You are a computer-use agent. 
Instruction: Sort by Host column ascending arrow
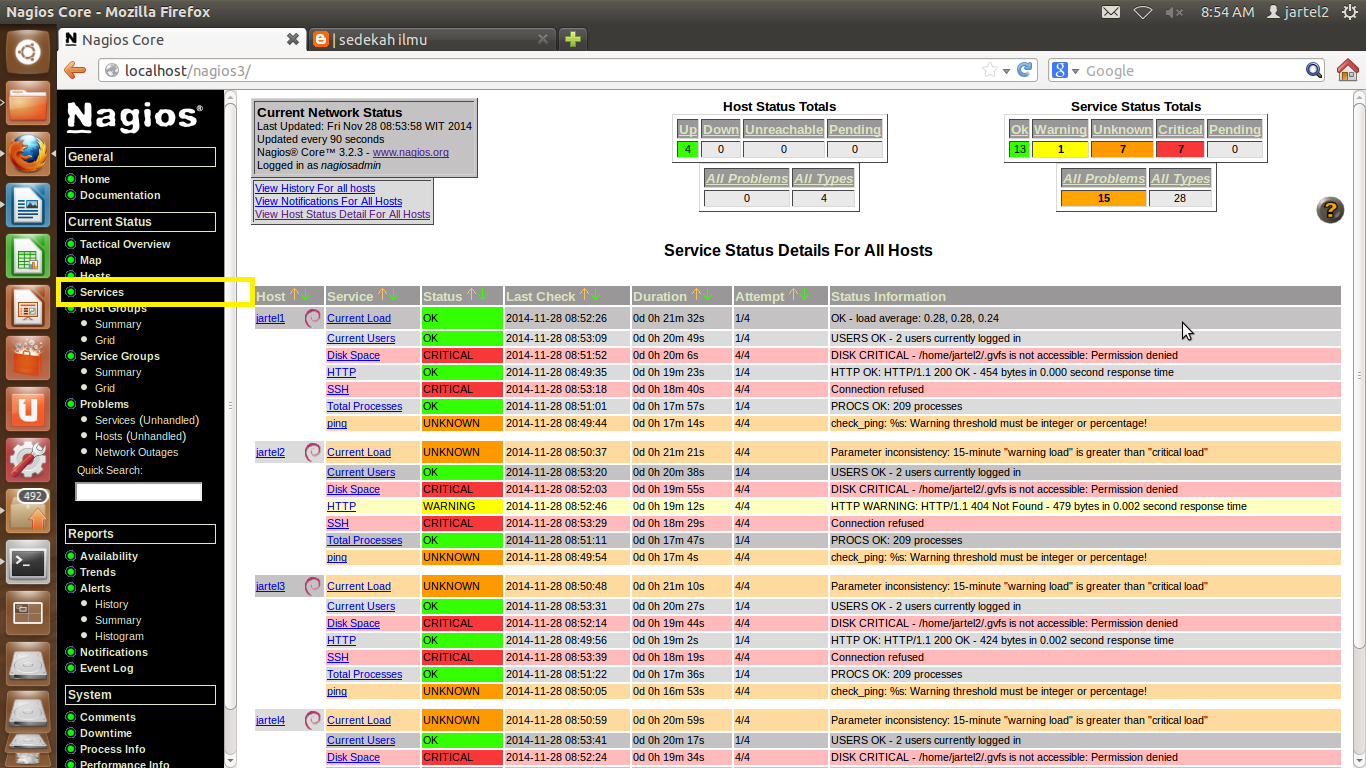pyautogui.click(x=295, y=295)
